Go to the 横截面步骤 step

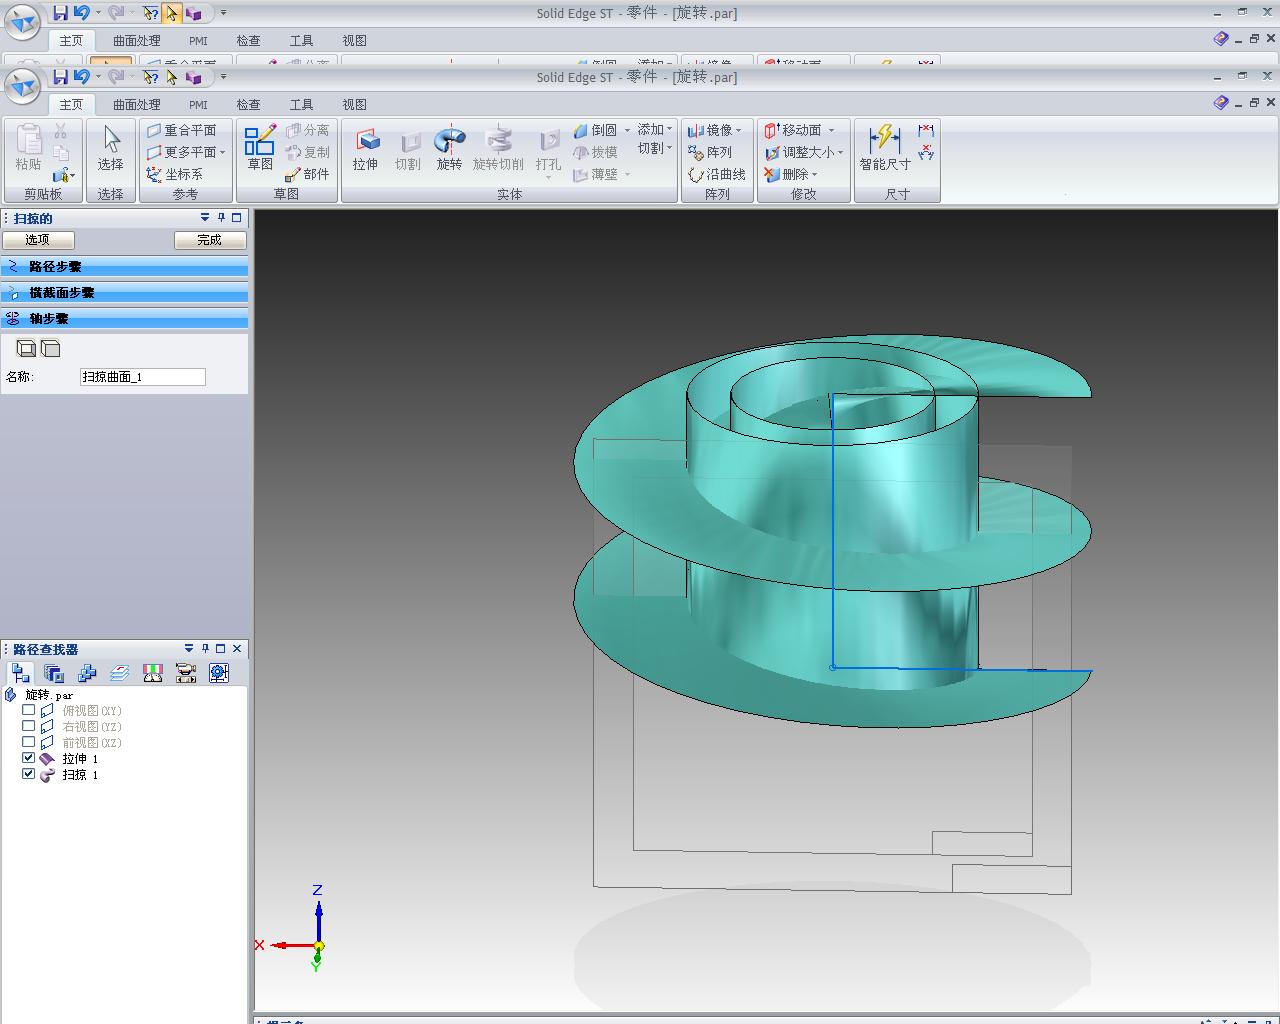coord(125,293)
